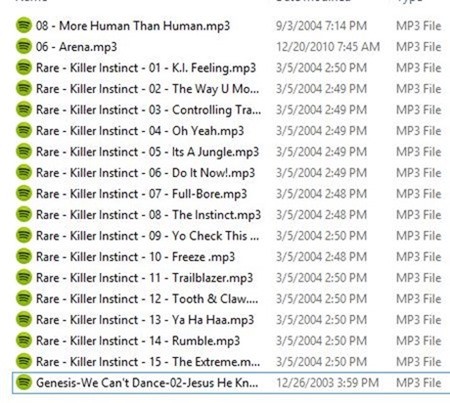Click the icon beside Rumble.mp3
This screenshot has height=403, width=450.
[24, 340]
